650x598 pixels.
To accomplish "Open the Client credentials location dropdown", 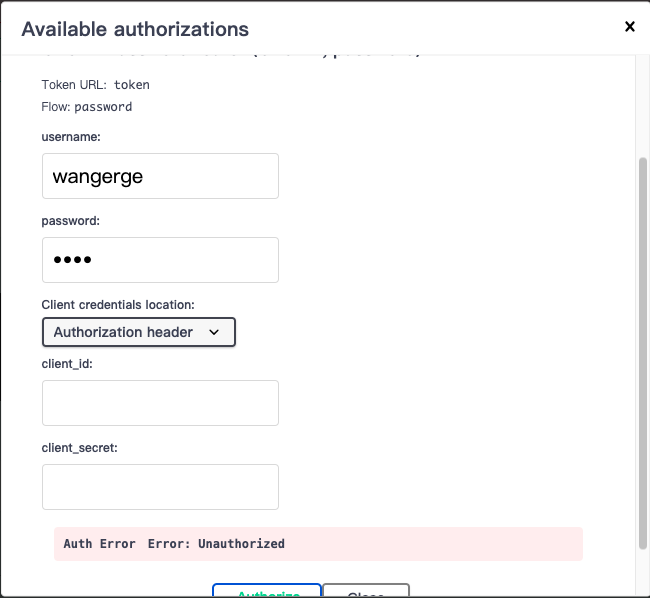I will click(139, 332).
